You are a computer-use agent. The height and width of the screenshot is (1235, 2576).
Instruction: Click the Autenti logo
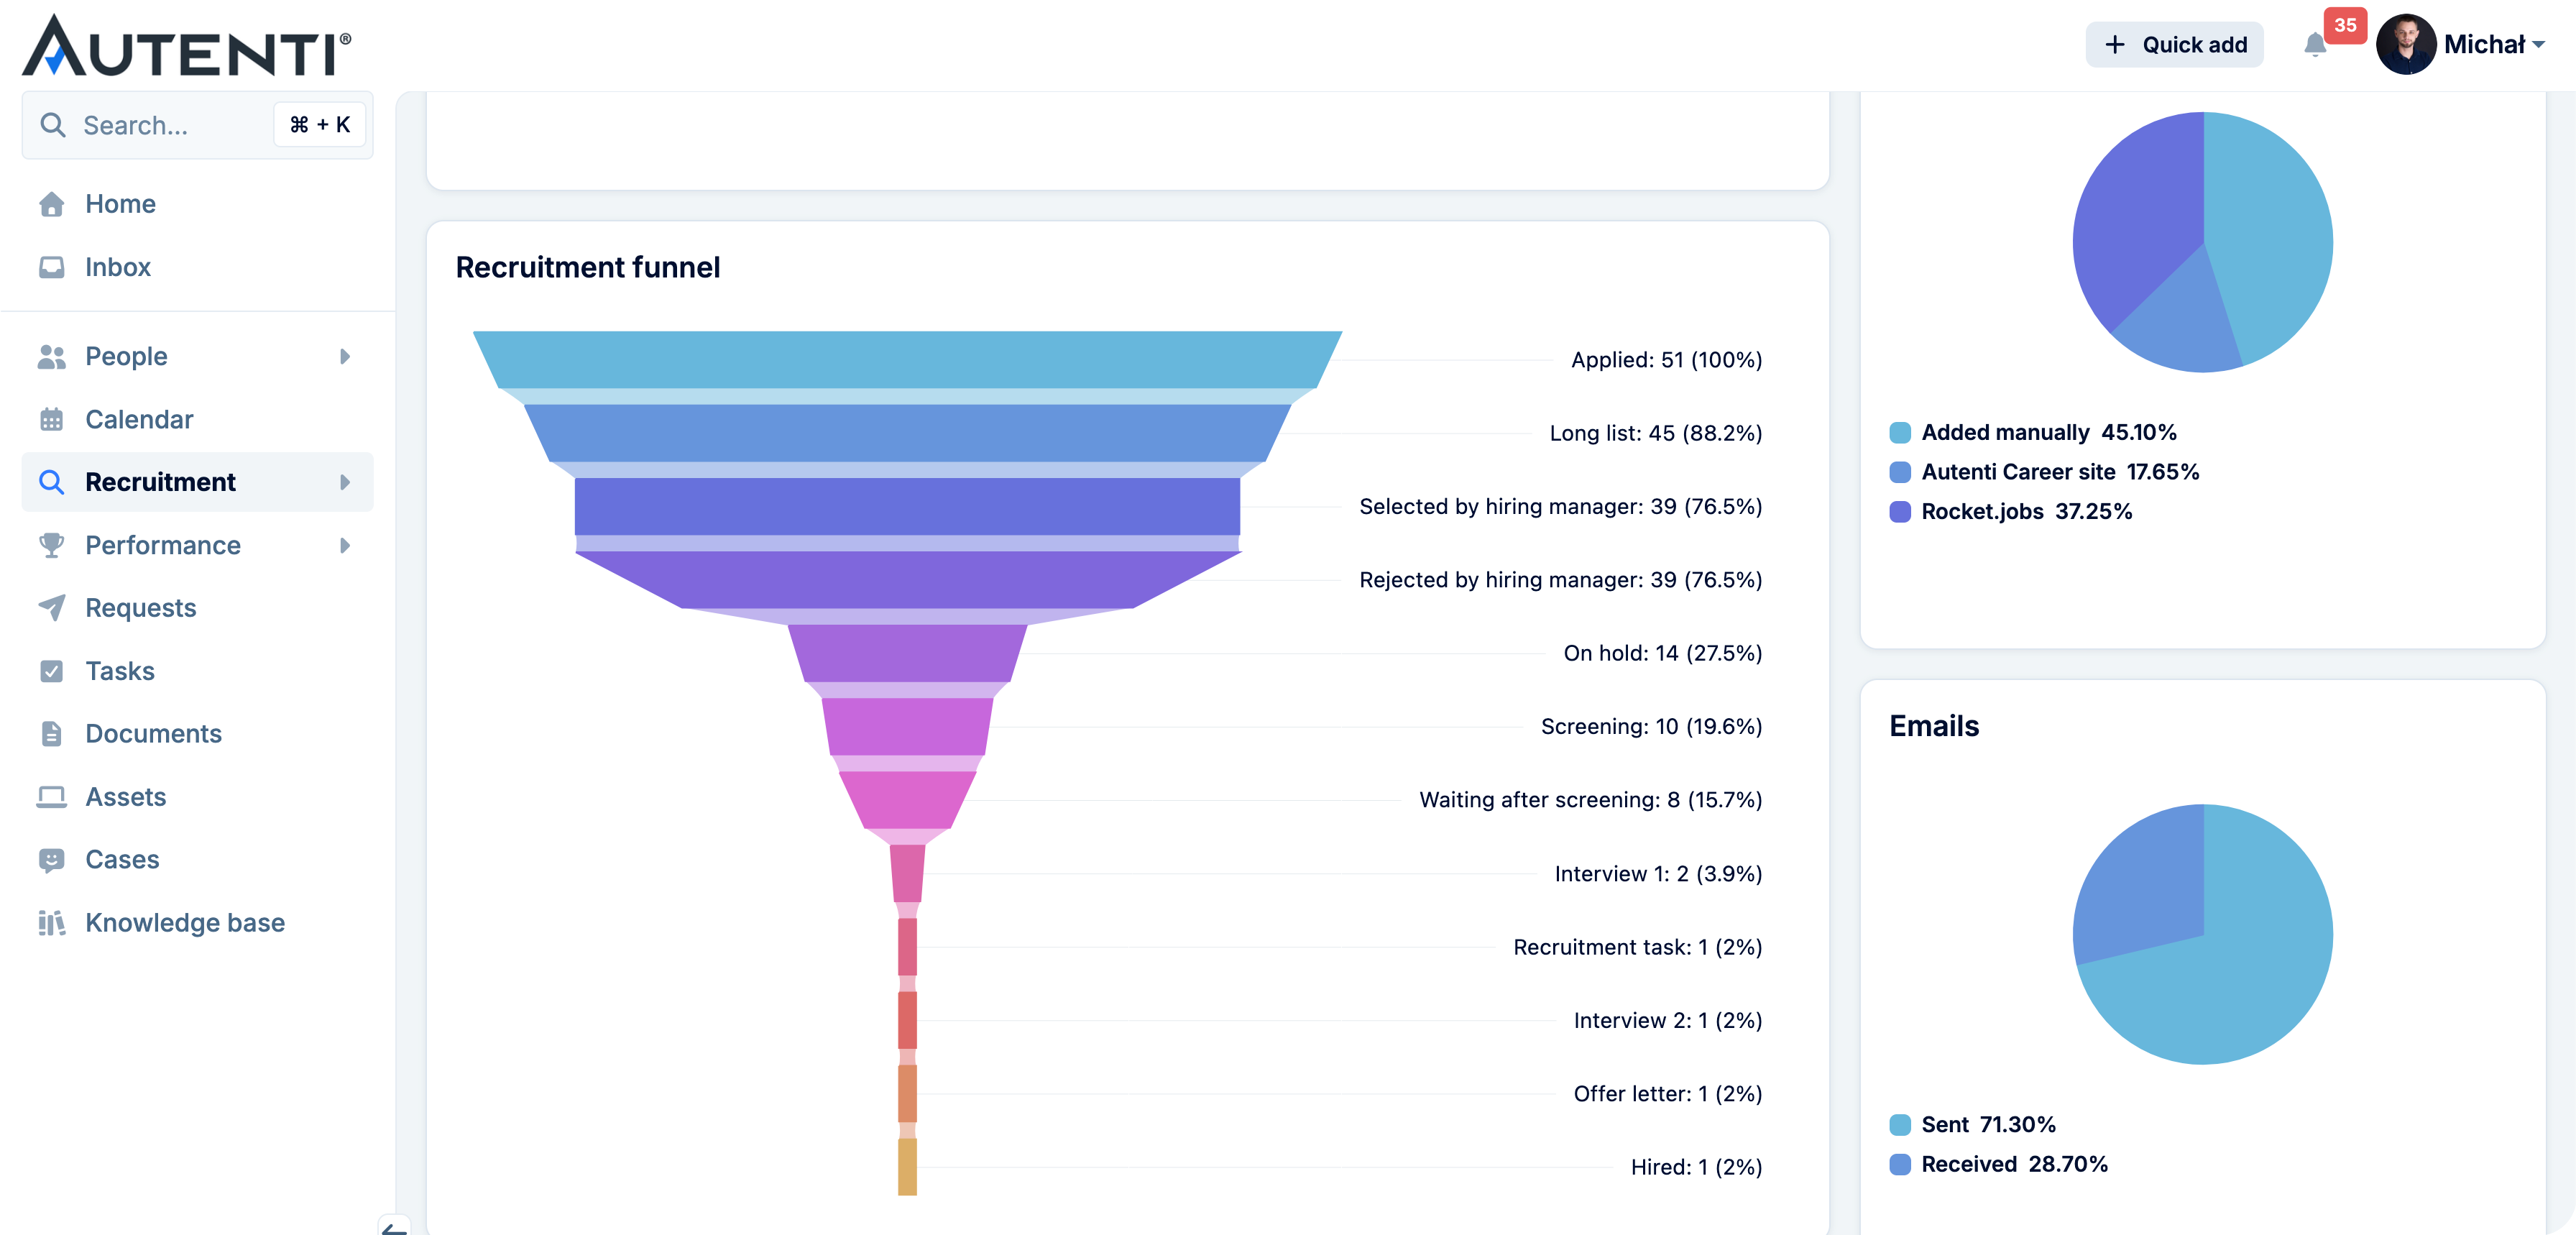(187, 45)
